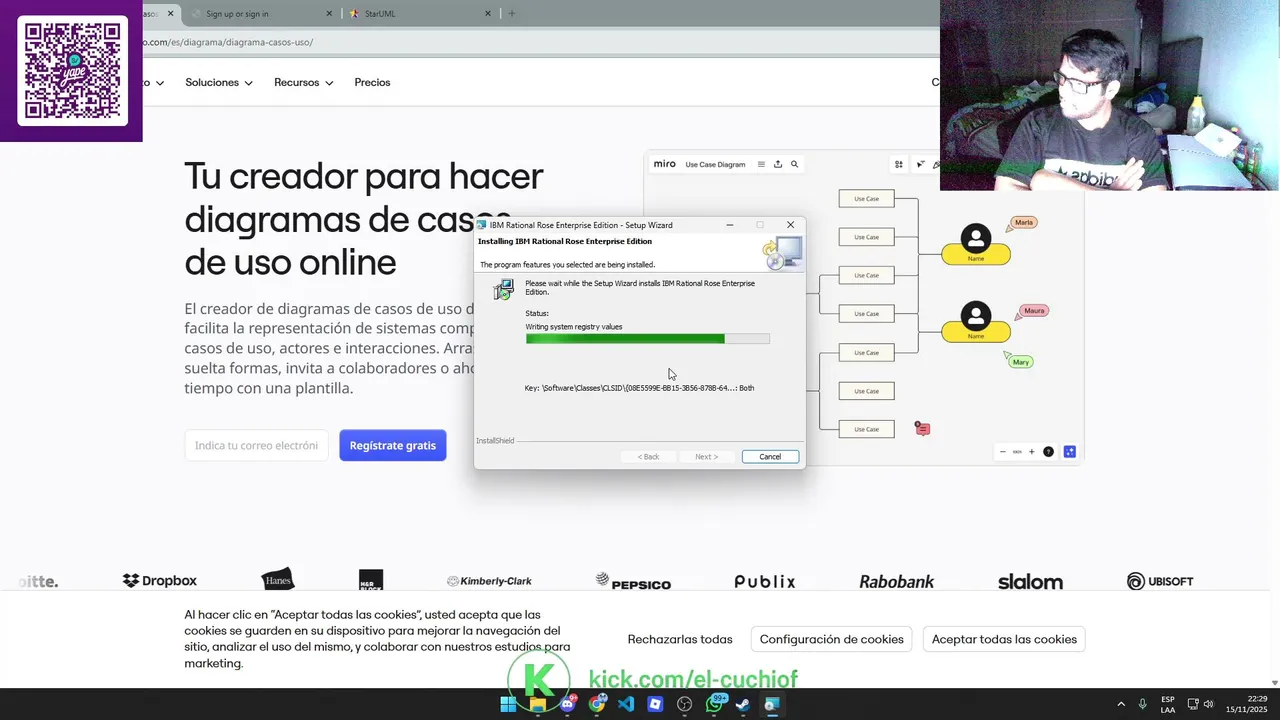Click the zoom in plus in miro preview
1280x720 pixels.
[1032, 452]
